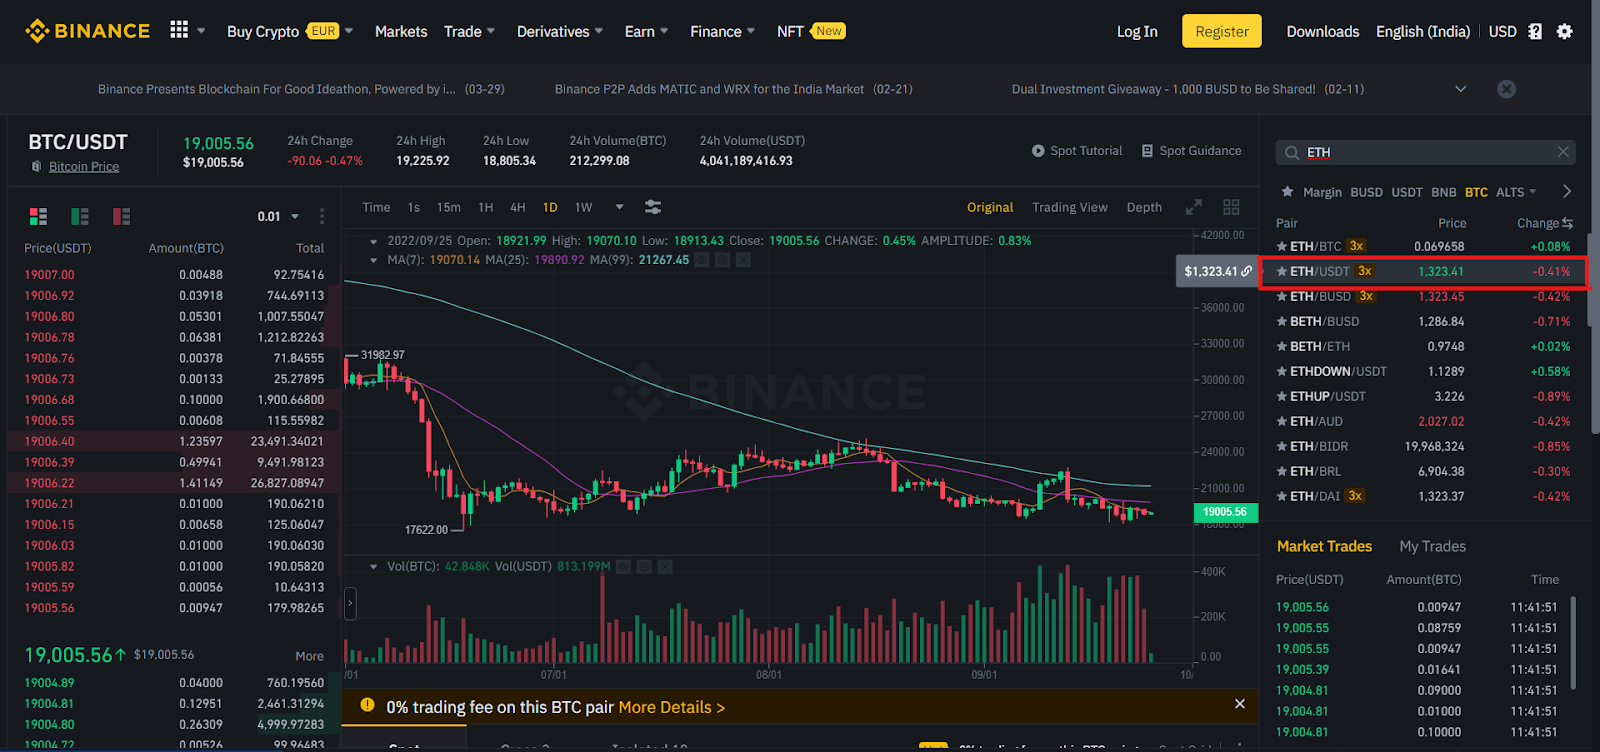This screenshot has width=1600, height=752.
Task: Switch Change column to volume via arrows icon
Action: click(1567, 223)
